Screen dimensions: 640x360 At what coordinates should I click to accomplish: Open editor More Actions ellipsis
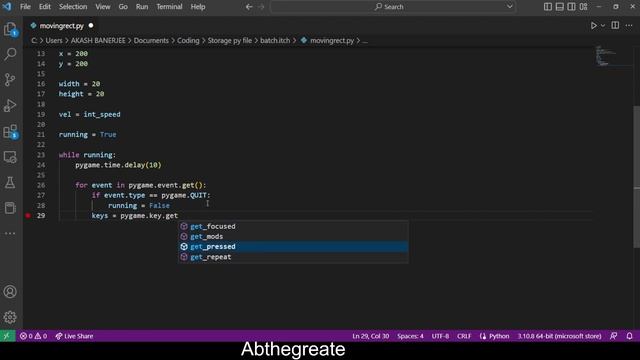click(x=629, y=25)
